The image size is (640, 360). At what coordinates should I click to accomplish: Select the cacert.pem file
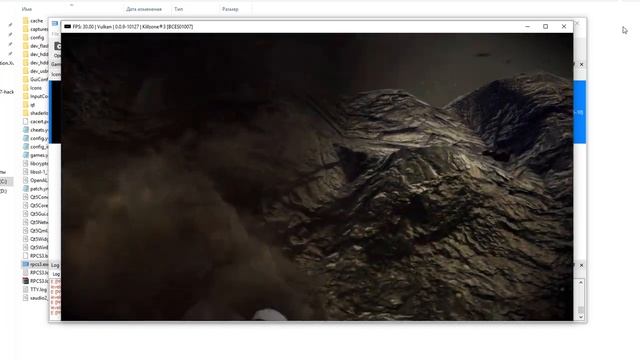pos(35,122)
